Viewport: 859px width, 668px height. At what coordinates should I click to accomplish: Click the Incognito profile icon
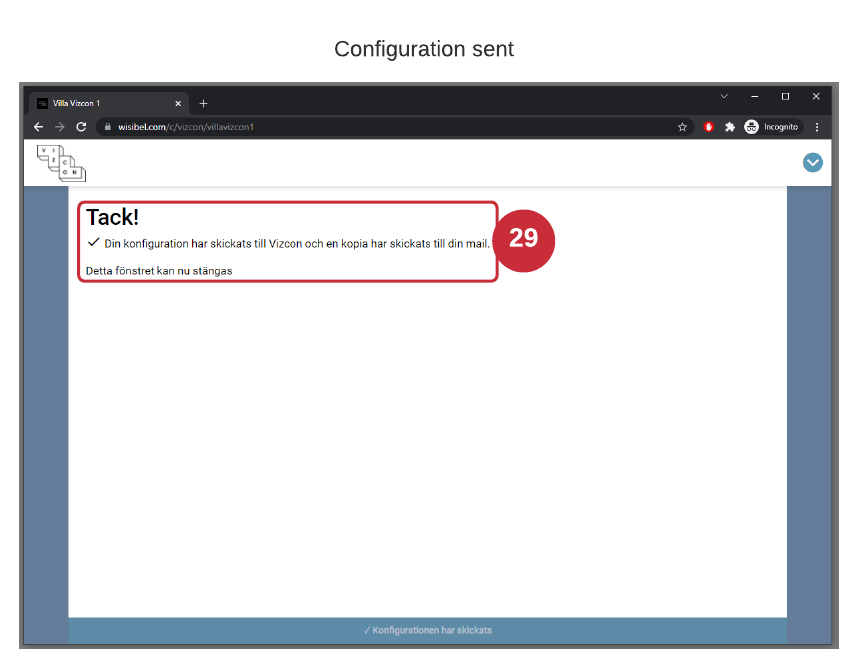point(752,127)
